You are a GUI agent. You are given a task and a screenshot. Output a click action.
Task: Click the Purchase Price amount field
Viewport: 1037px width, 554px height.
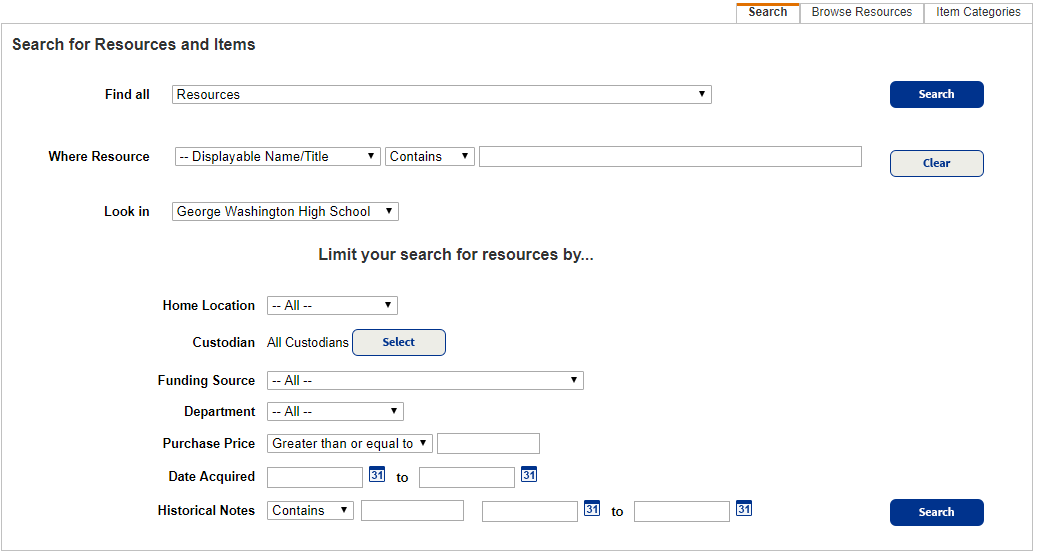488,444
